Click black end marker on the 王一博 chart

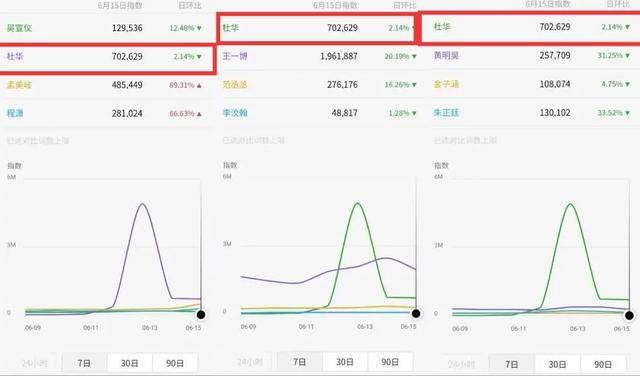click(x=416, y=313)
